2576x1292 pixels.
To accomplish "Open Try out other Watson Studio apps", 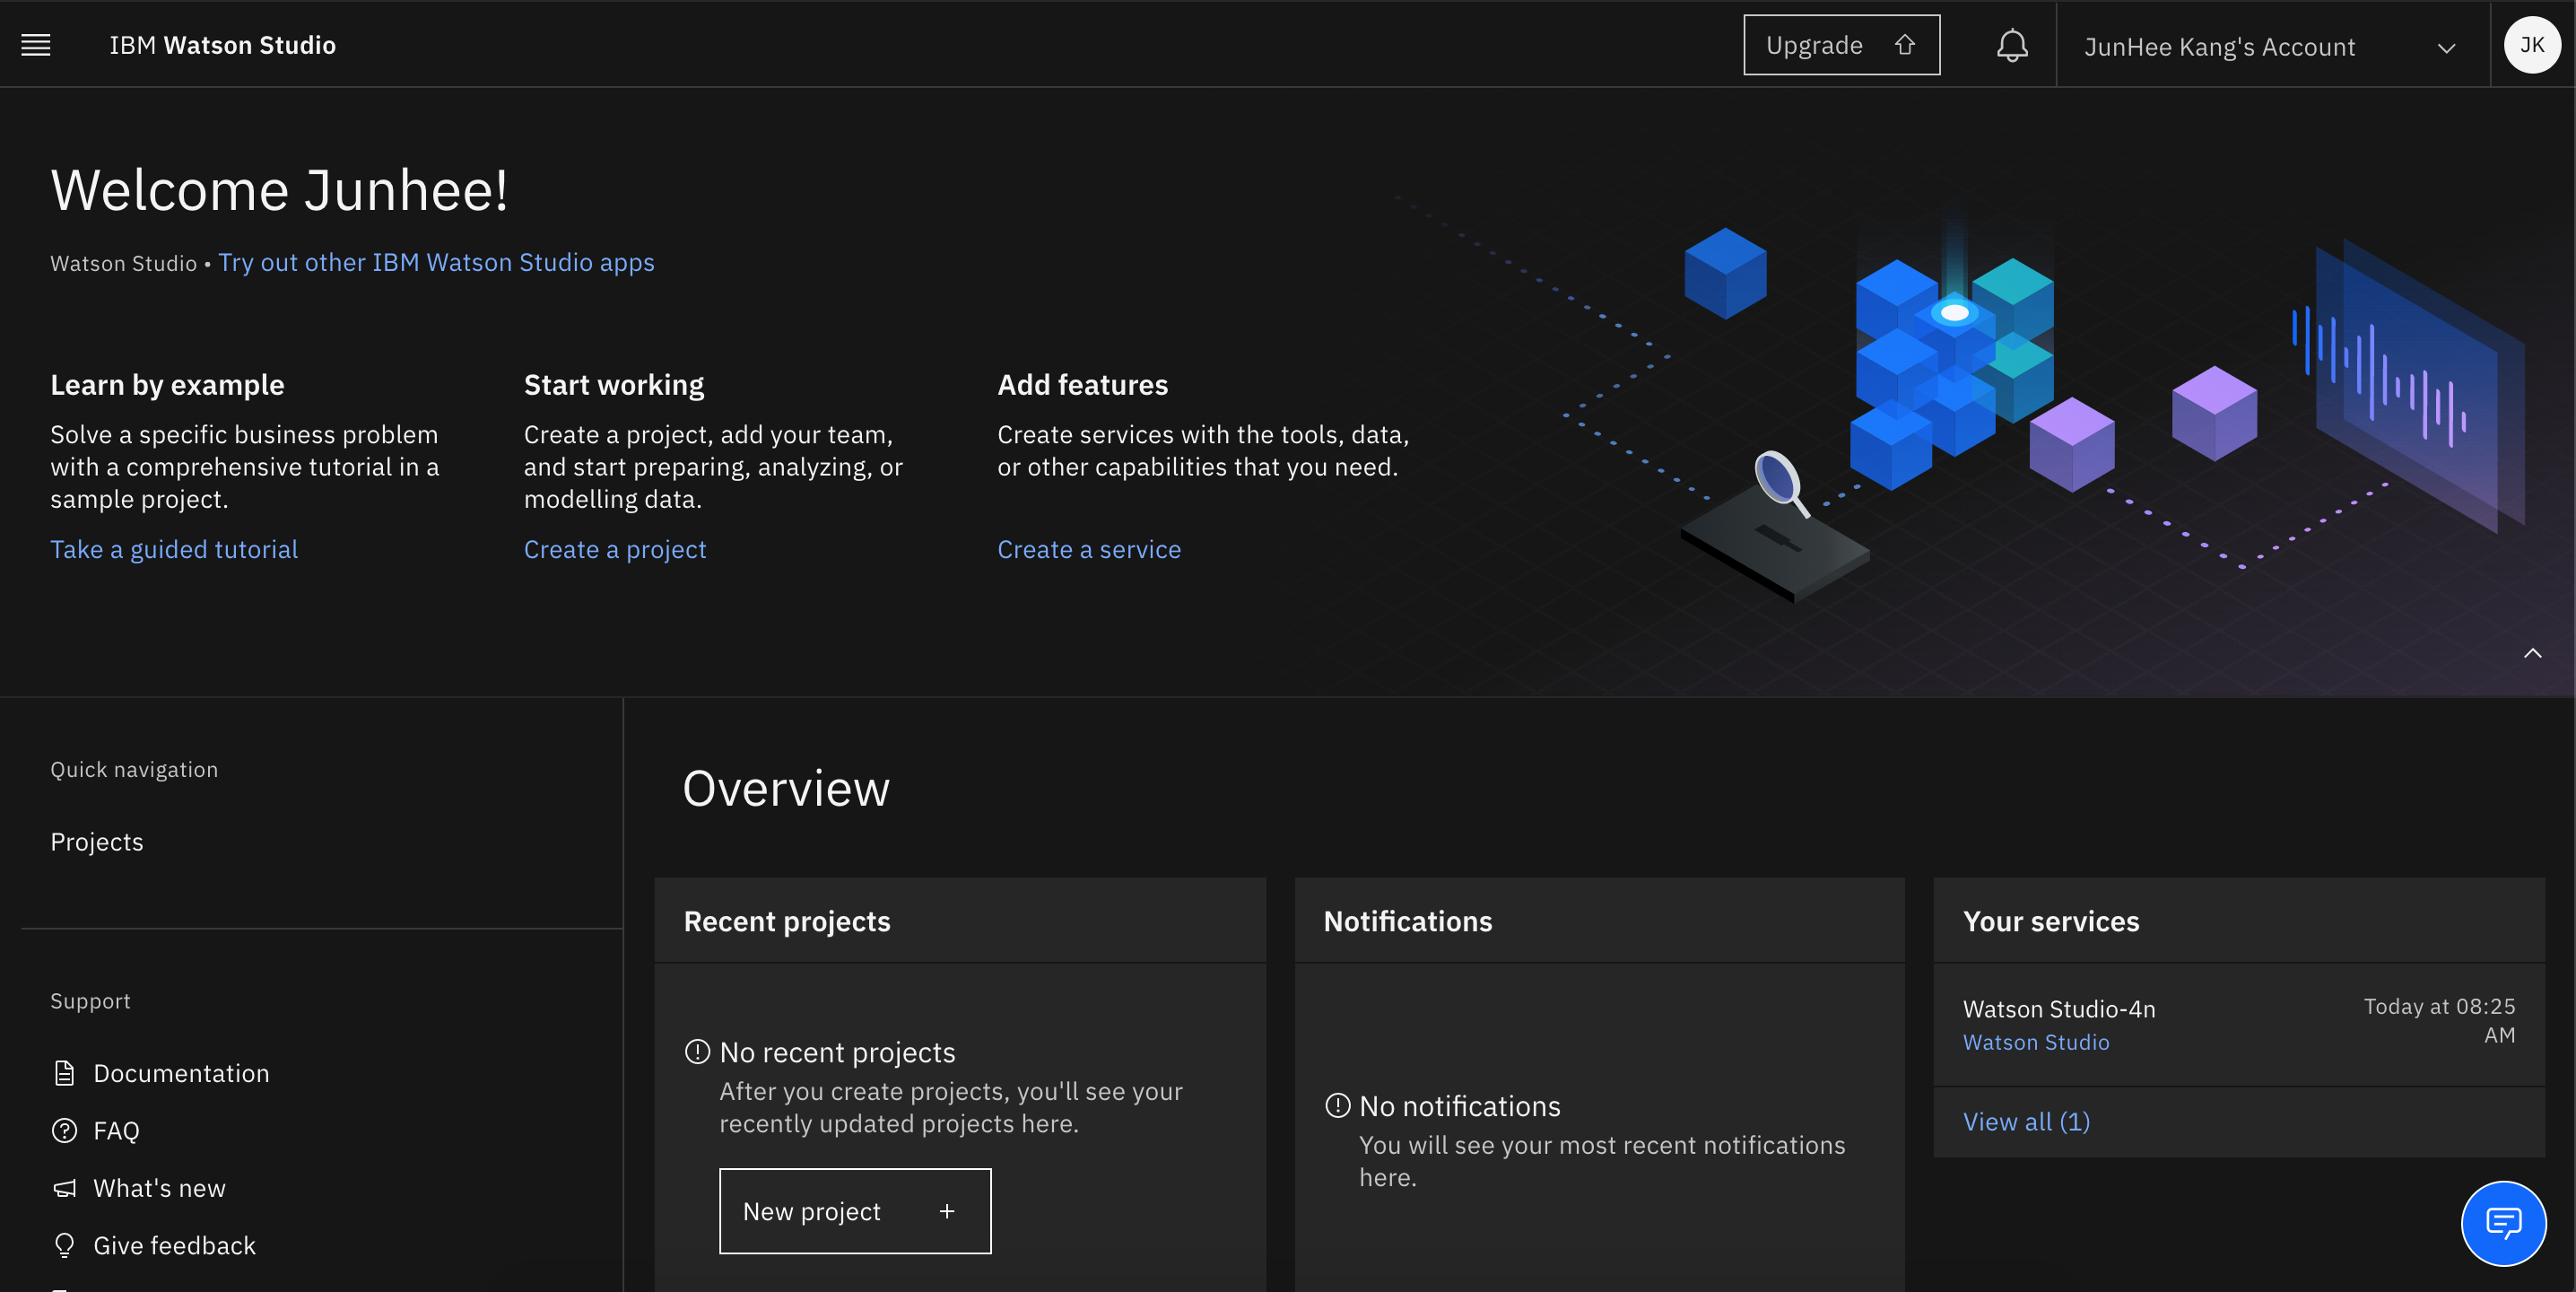I will (x=436, y=262).
